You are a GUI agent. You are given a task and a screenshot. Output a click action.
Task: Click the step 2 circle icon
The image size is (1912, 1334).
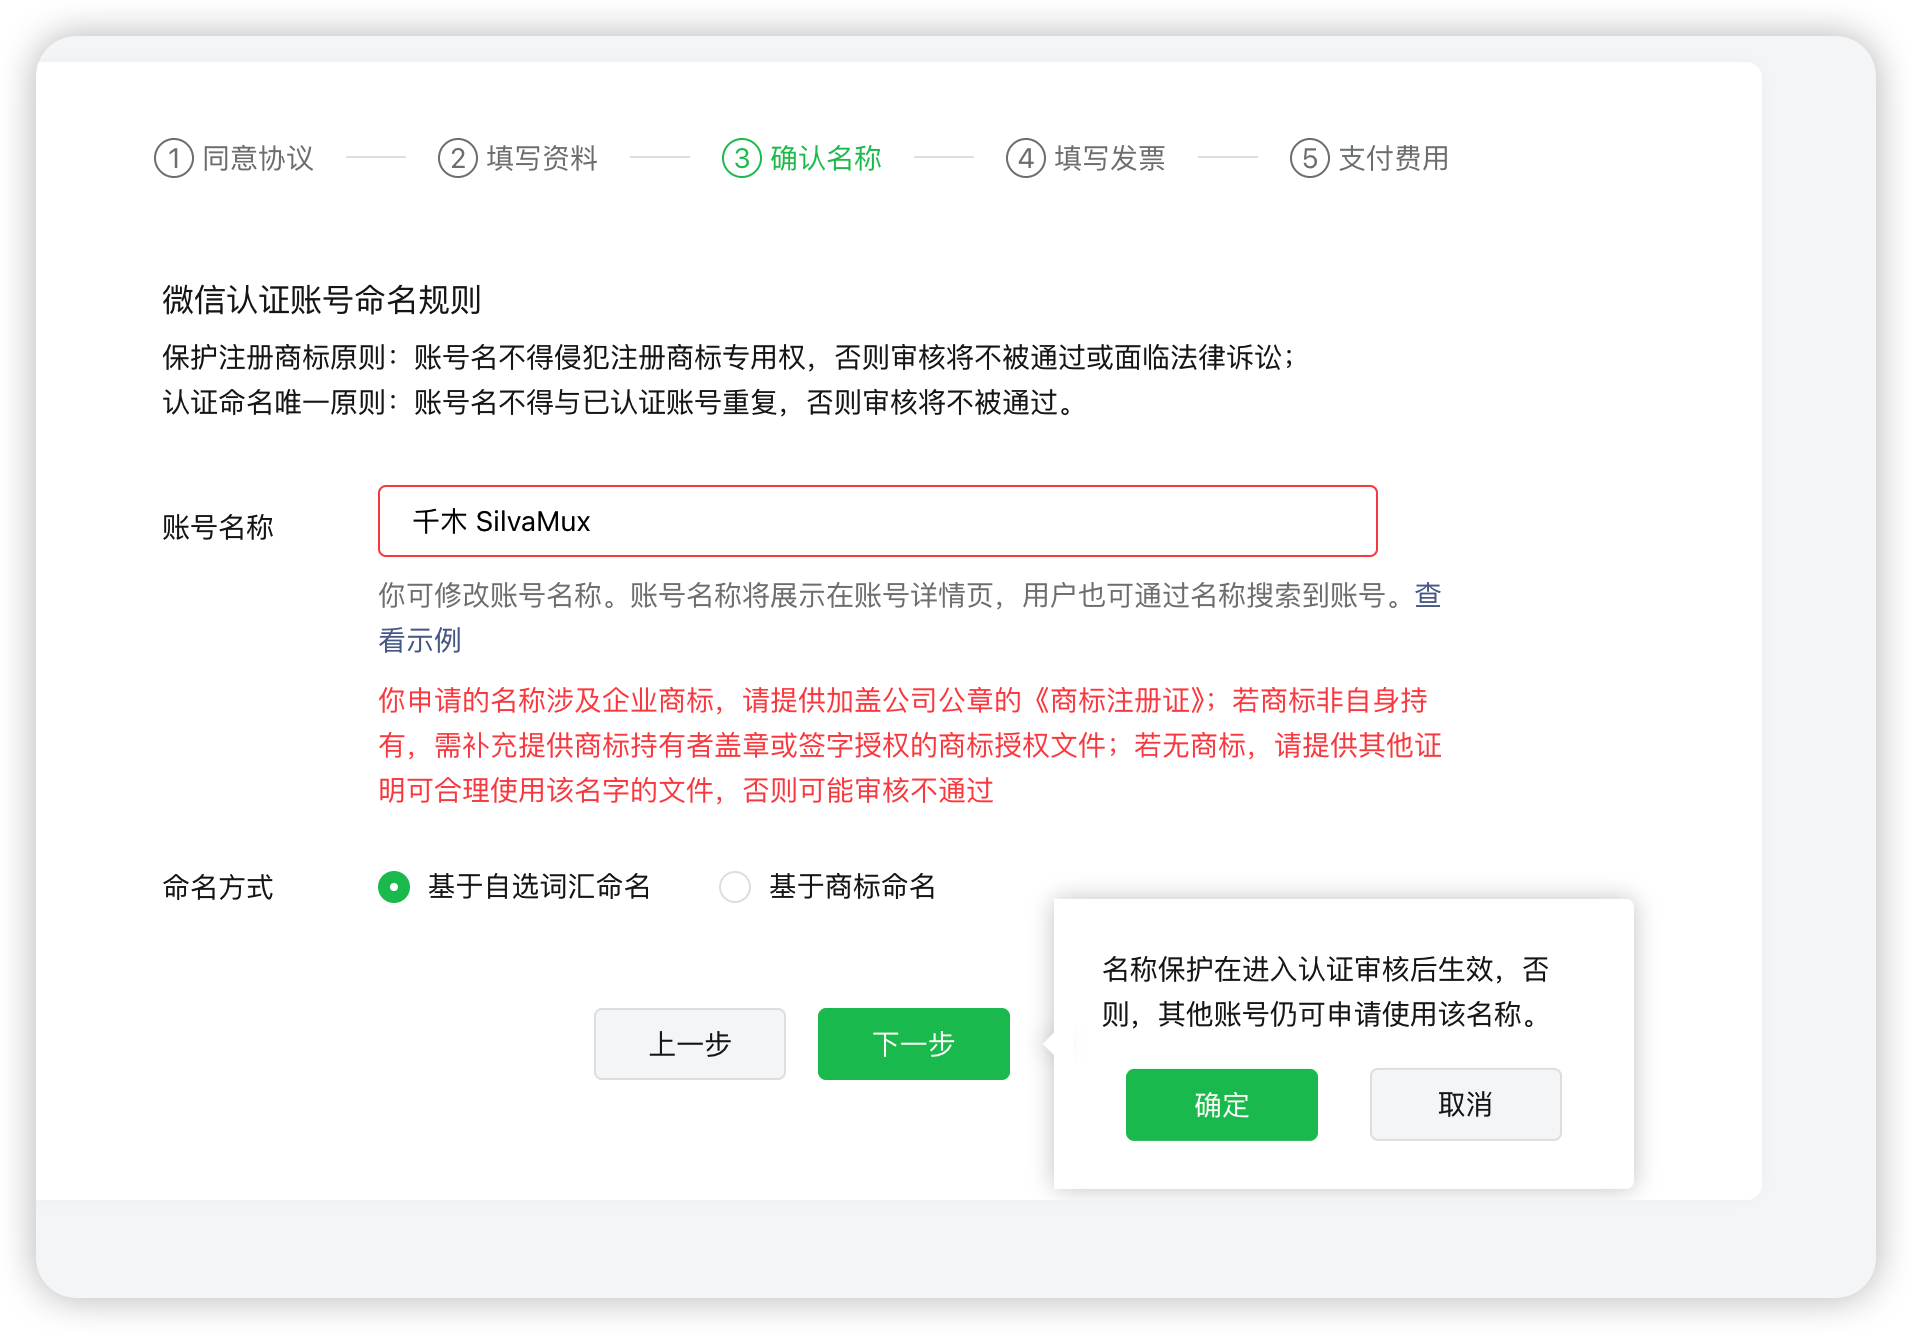pyautogui.click(x=457, y=158)
